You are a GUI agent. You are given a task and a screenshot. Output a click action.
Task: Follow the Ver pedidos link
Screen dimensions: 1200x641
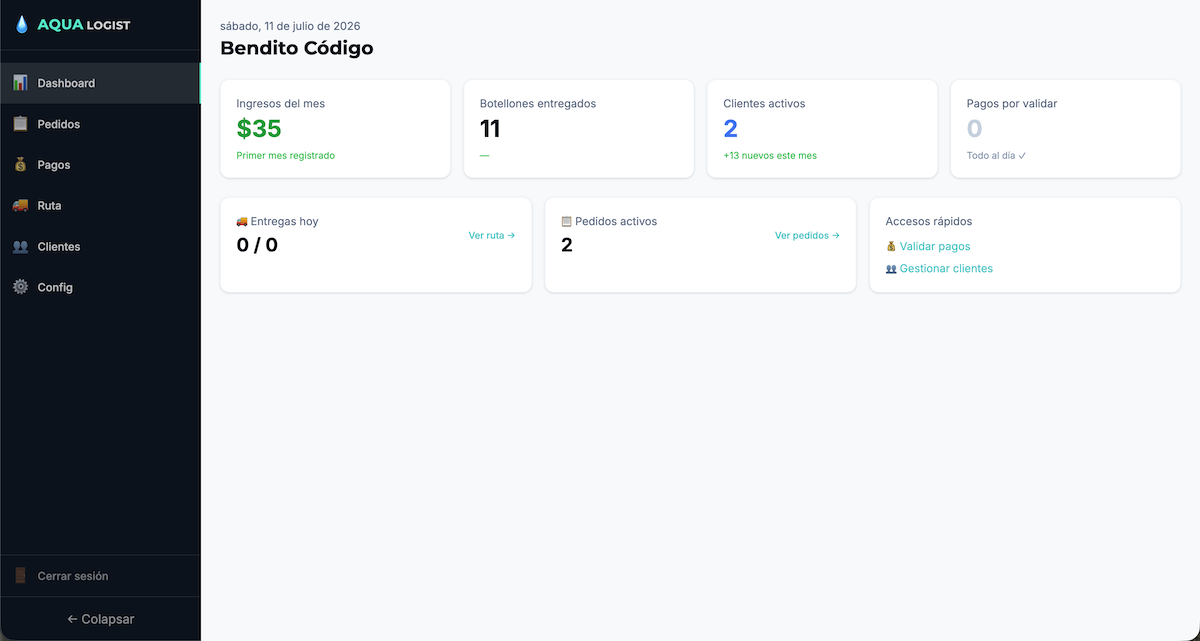[x=807, y=236]
